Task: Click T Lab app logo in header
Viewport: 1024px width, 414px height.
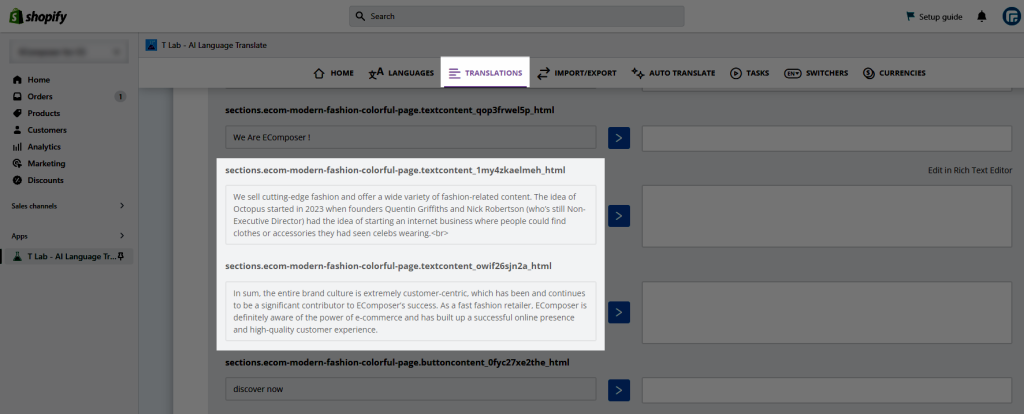Action: (152, 45)
